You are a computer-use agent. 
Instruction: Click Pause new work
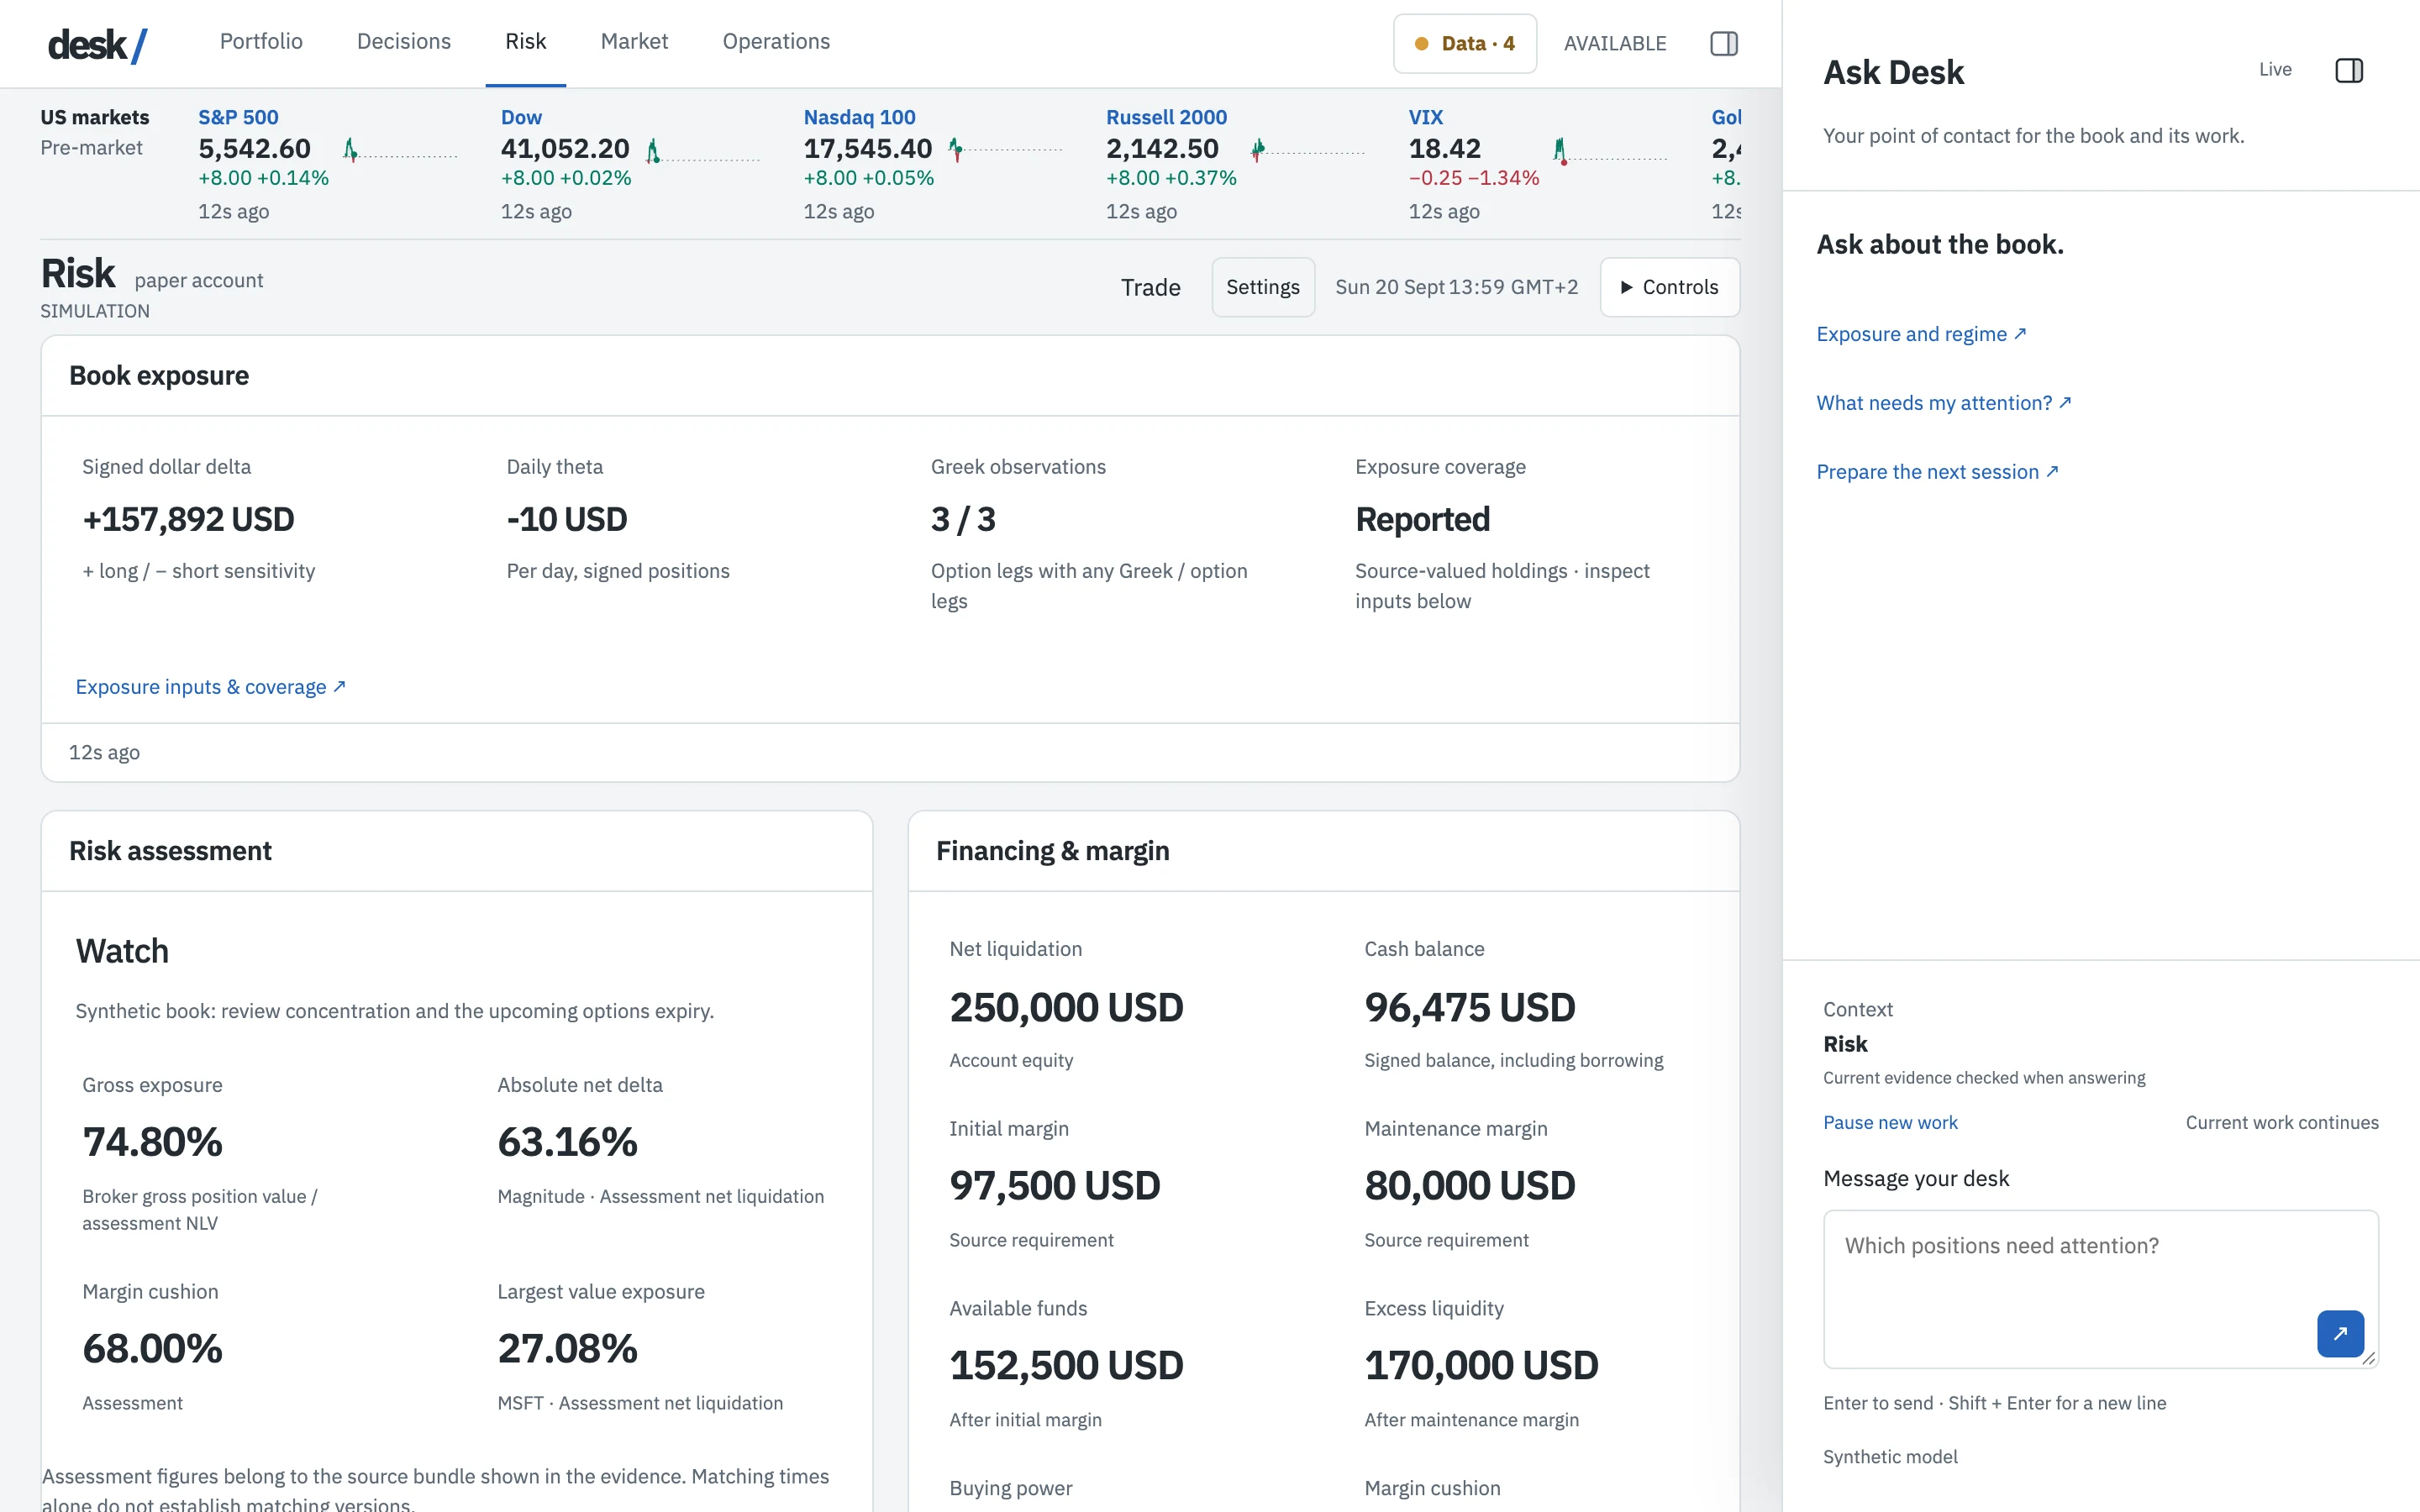pos(1890,1122)
